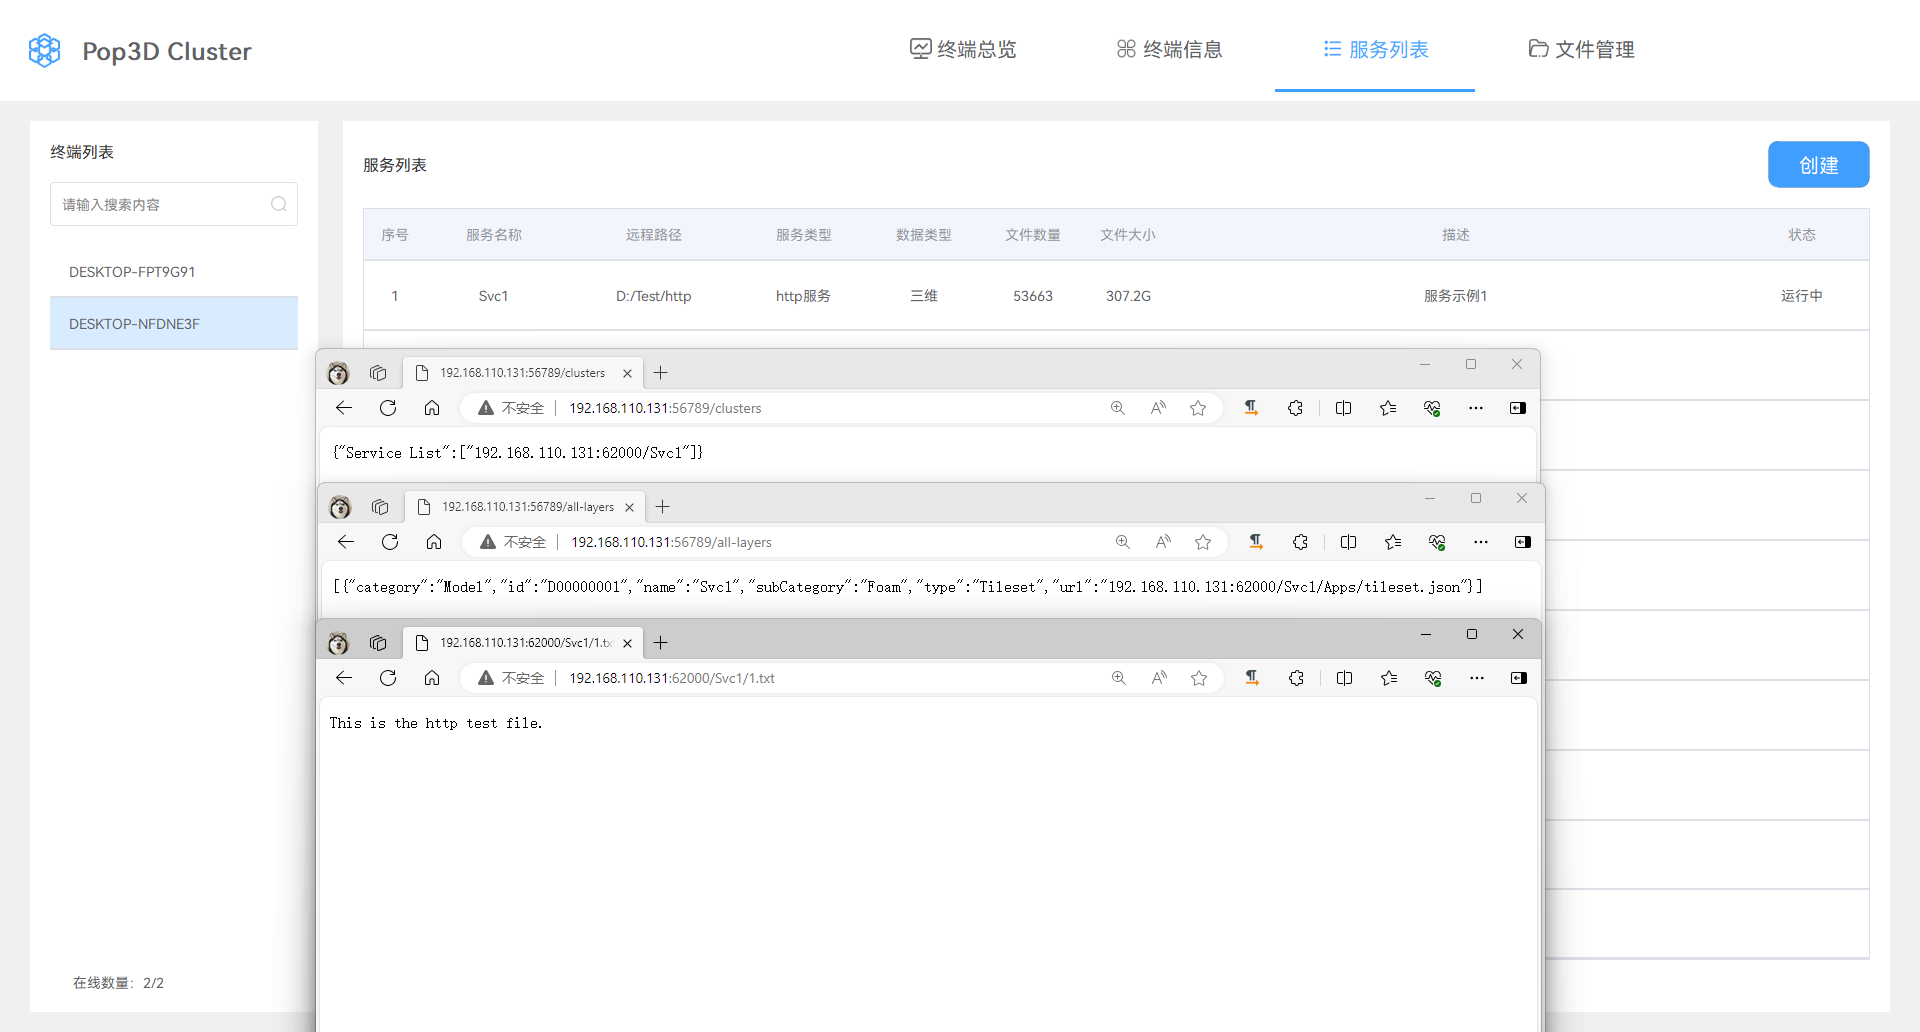Open the more menu in clusters window
The height and width of the screenshot is (1032, 1920).
click(x=1476, y=408)
